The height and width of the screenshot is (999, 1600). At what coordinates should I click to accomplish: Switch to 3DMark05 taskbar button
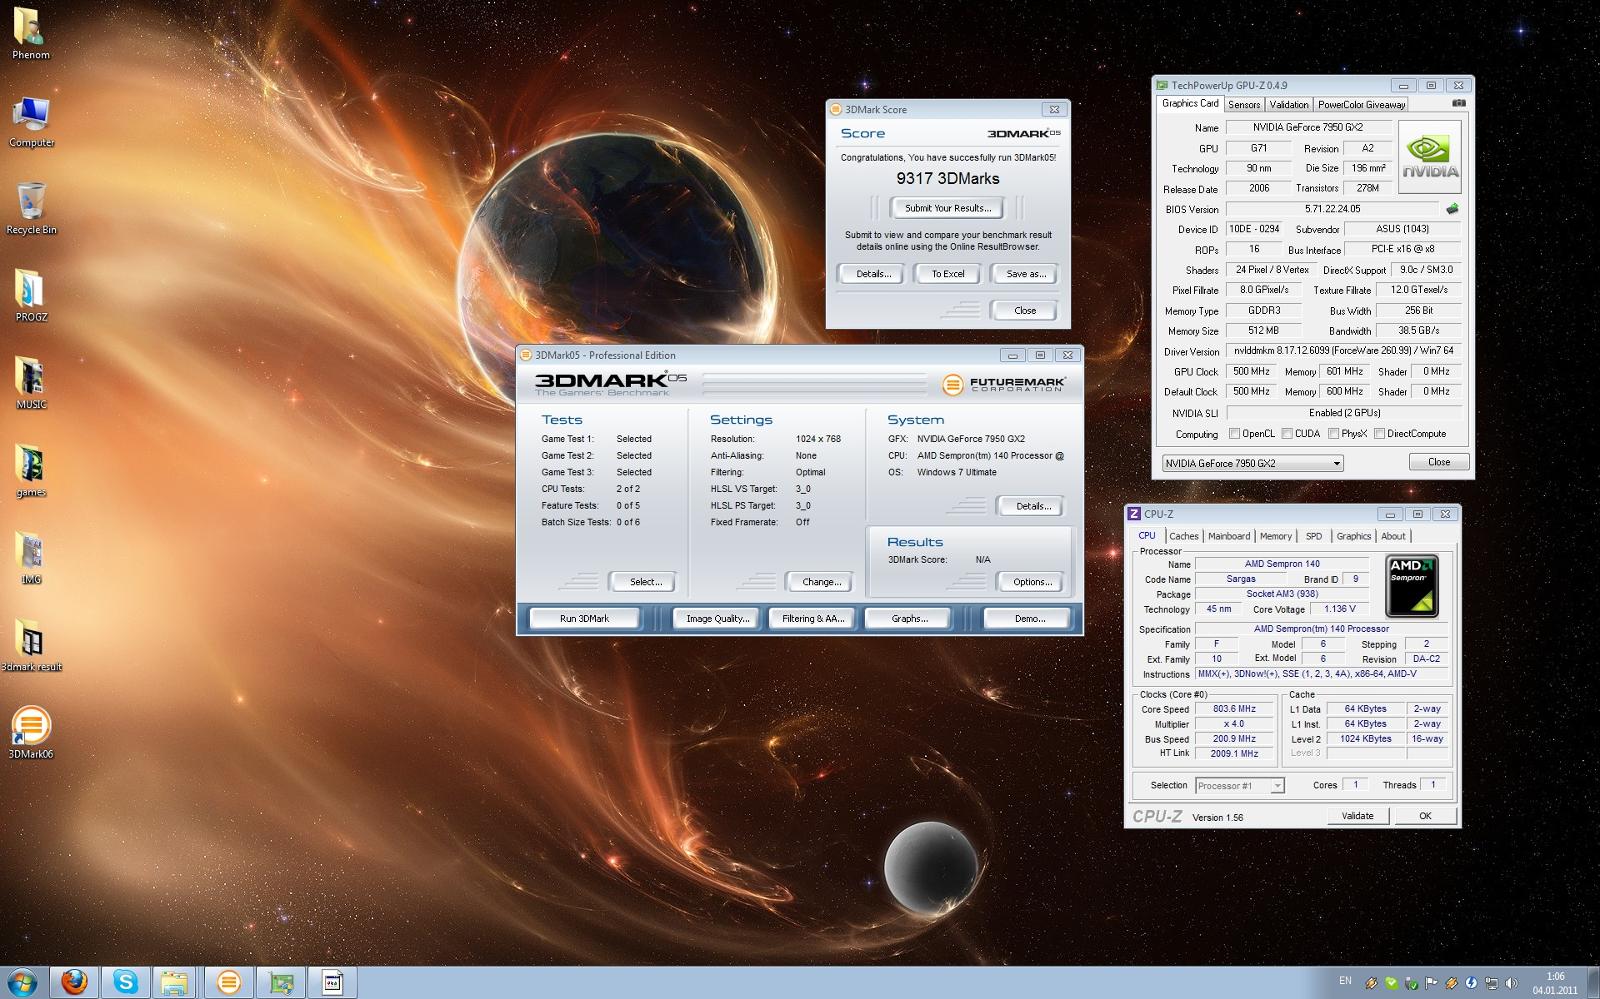click(229, 982)
